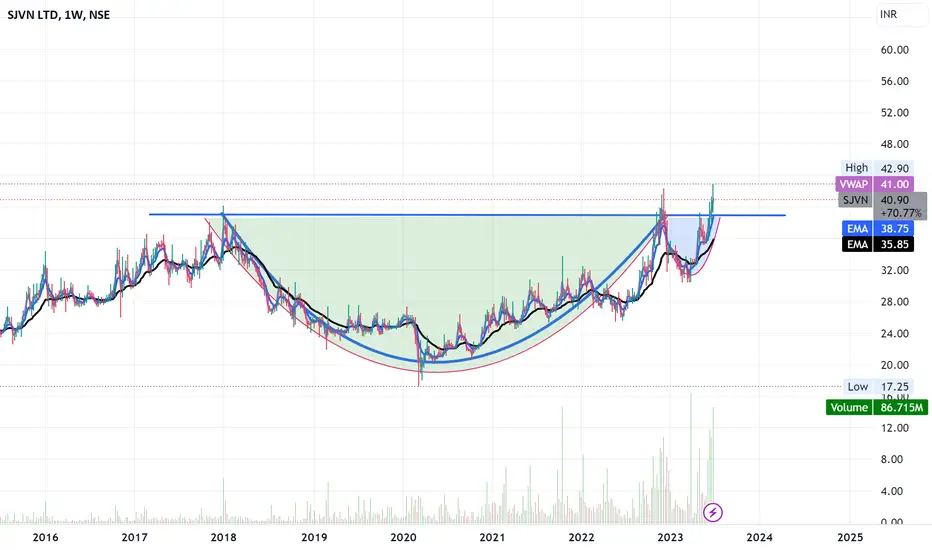
Task: Click the 60.00 price scale value
Action: pos(895,50)
